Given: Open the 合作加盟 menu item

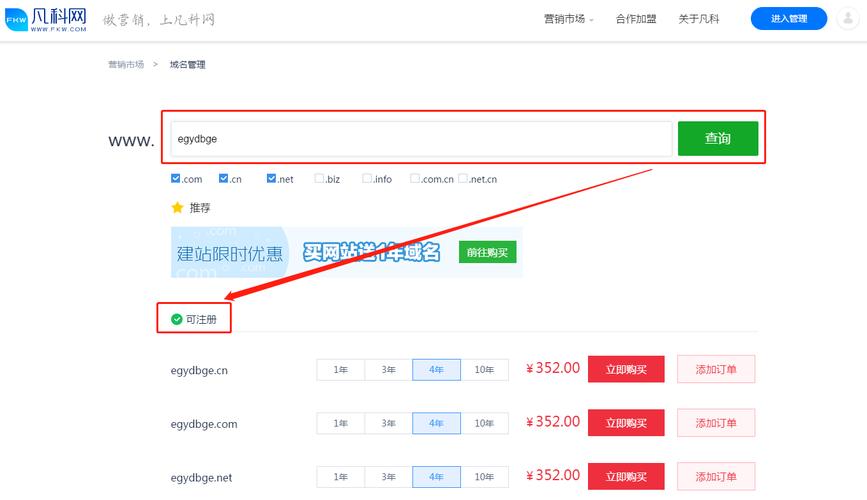Looking at the screenshot, I should (636, 19).
